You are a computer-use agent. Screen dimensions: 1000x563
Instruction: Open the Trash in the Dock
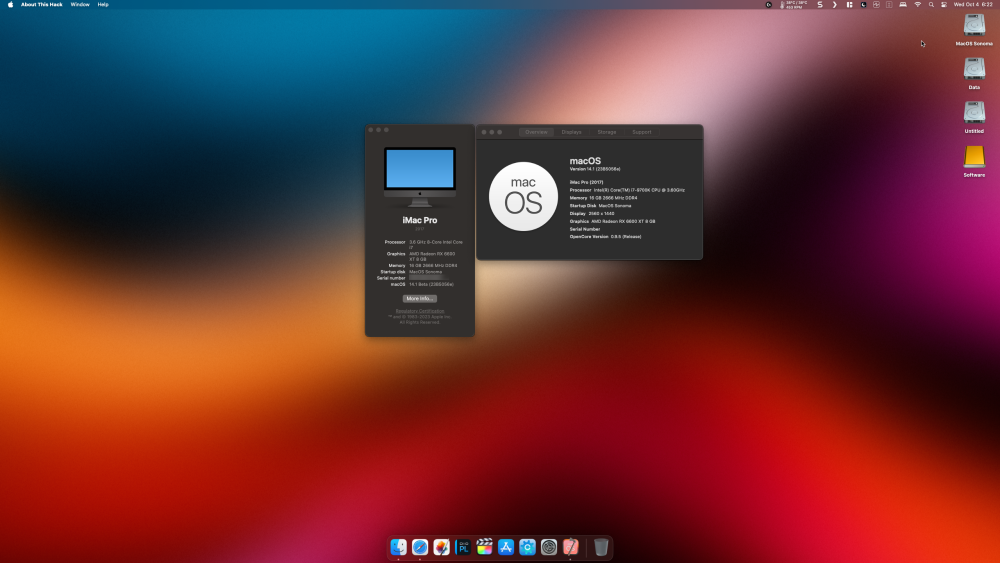pyautogui.click(x=601, y=547)
